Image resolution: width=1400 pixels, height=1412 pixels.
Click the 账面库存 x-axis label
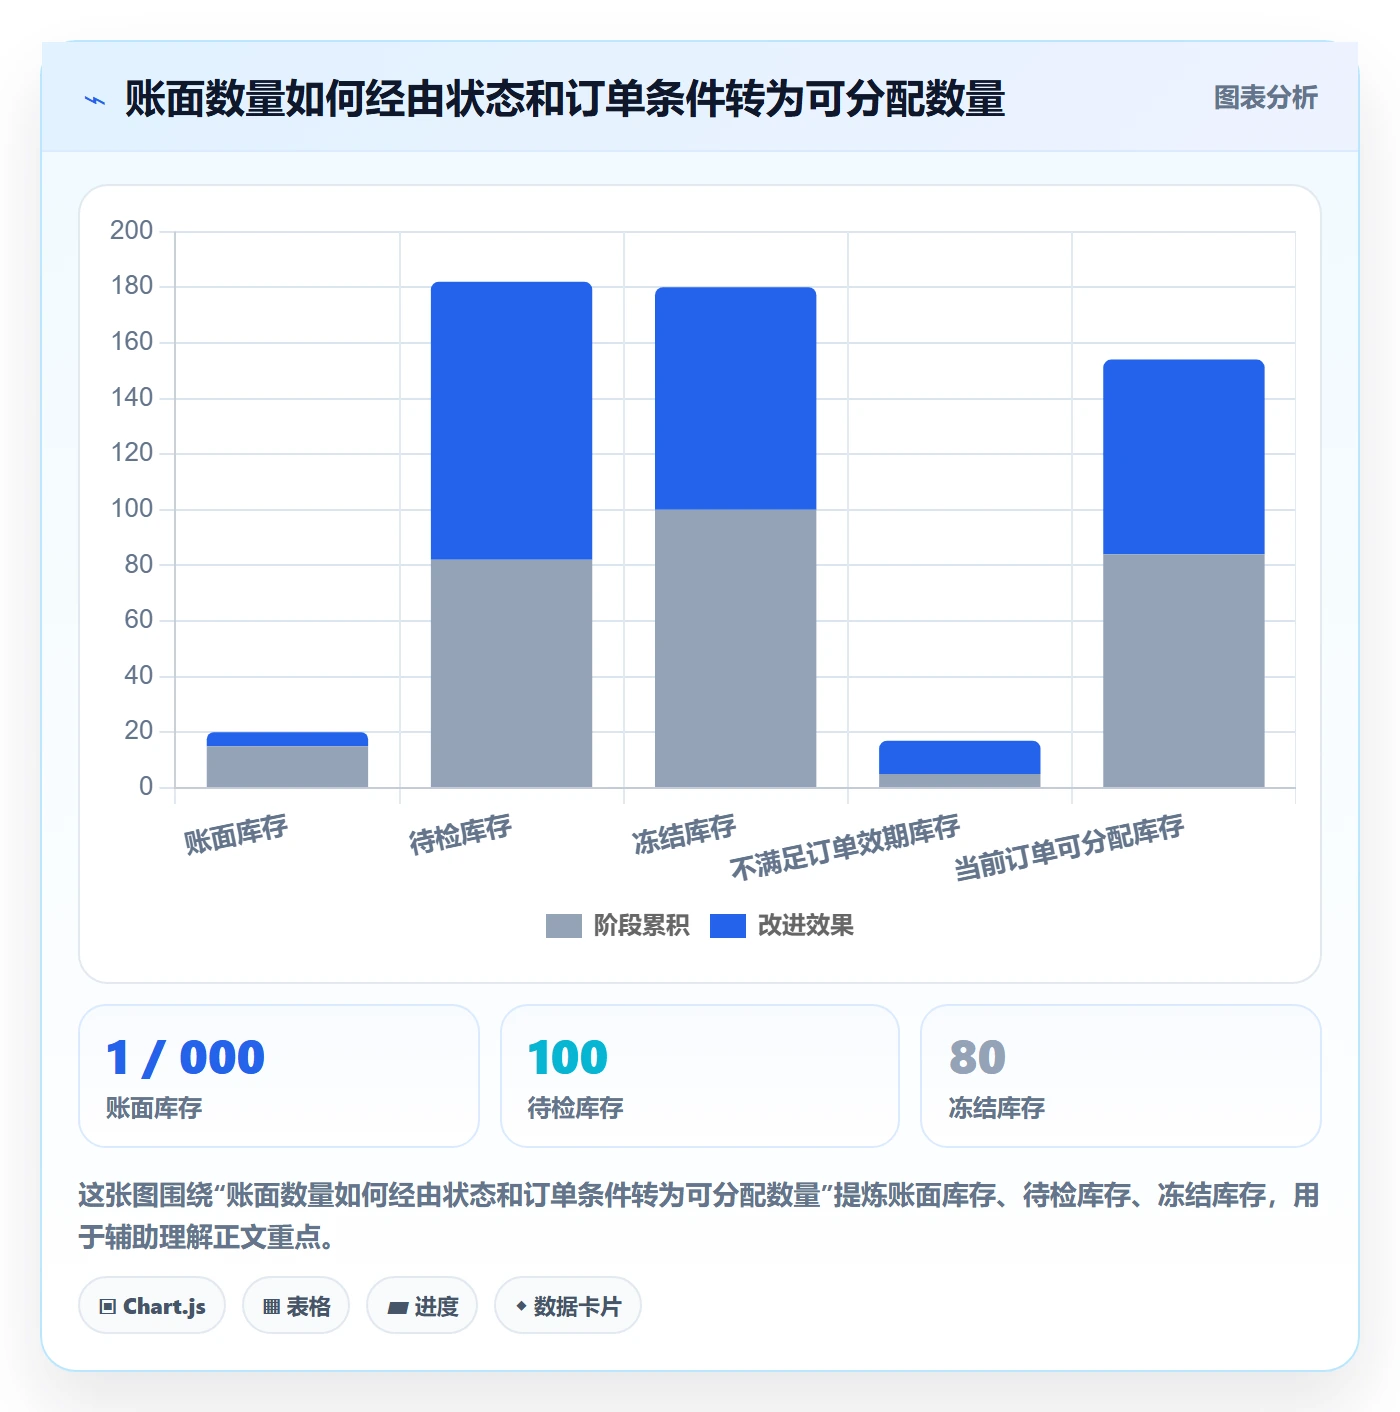(x=236, y=834)
